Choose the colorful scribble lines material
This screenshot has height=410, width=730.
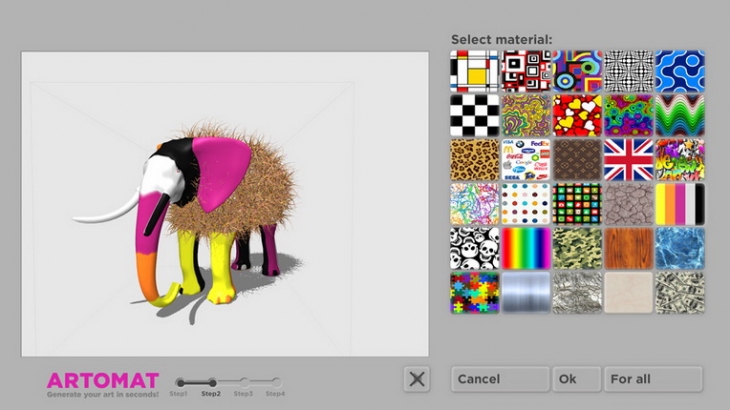coord(474,204)
